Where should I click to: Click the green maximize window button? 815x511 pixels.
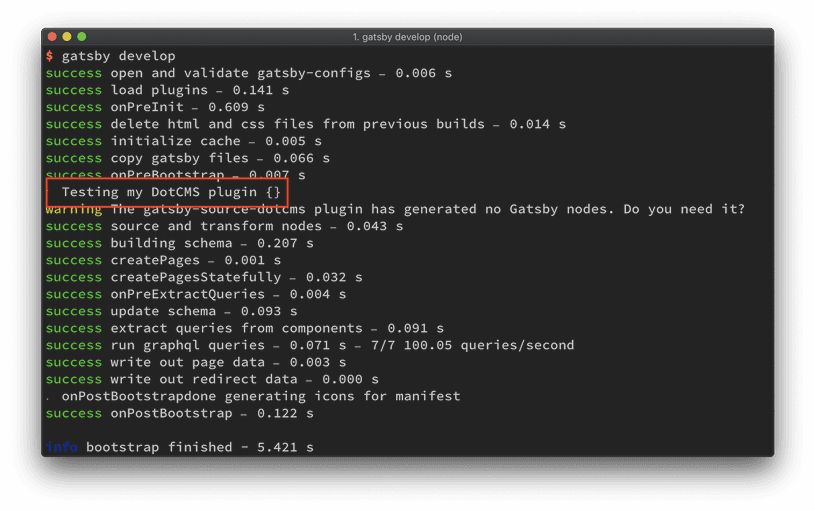pyautogui.click(x=82, y=36)
